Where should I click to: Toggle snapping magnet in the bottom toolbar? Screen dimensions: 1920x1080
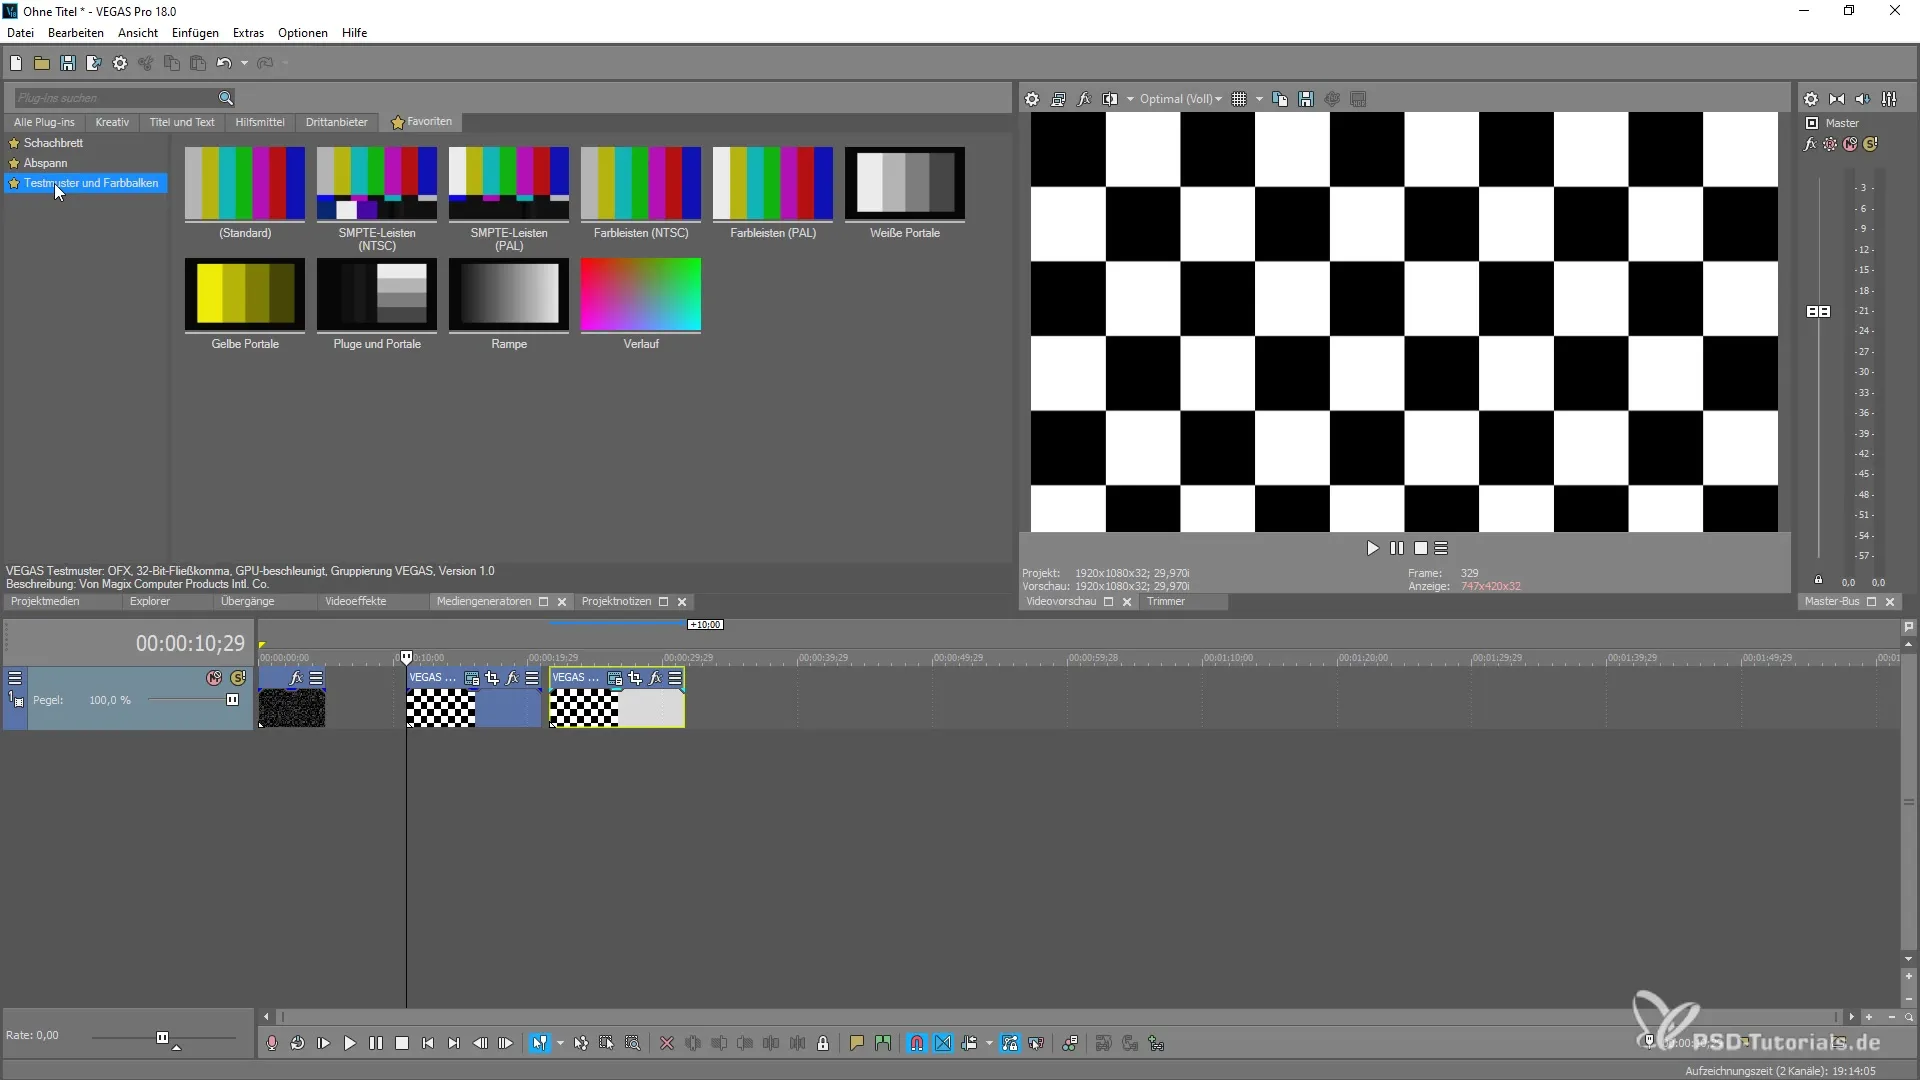[x=917, y=1043]
